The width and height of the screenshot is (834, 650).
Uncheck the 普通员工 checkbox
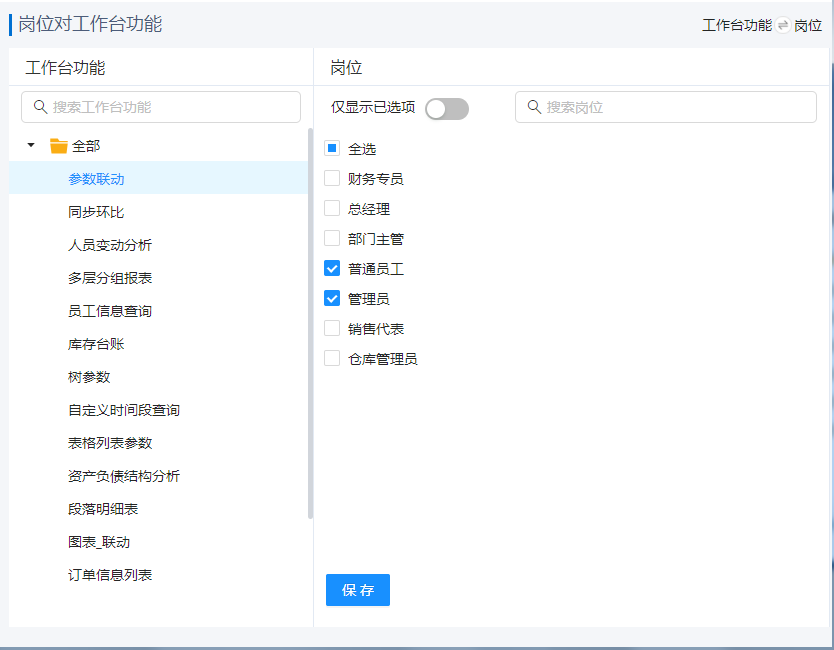click(332, 269)
